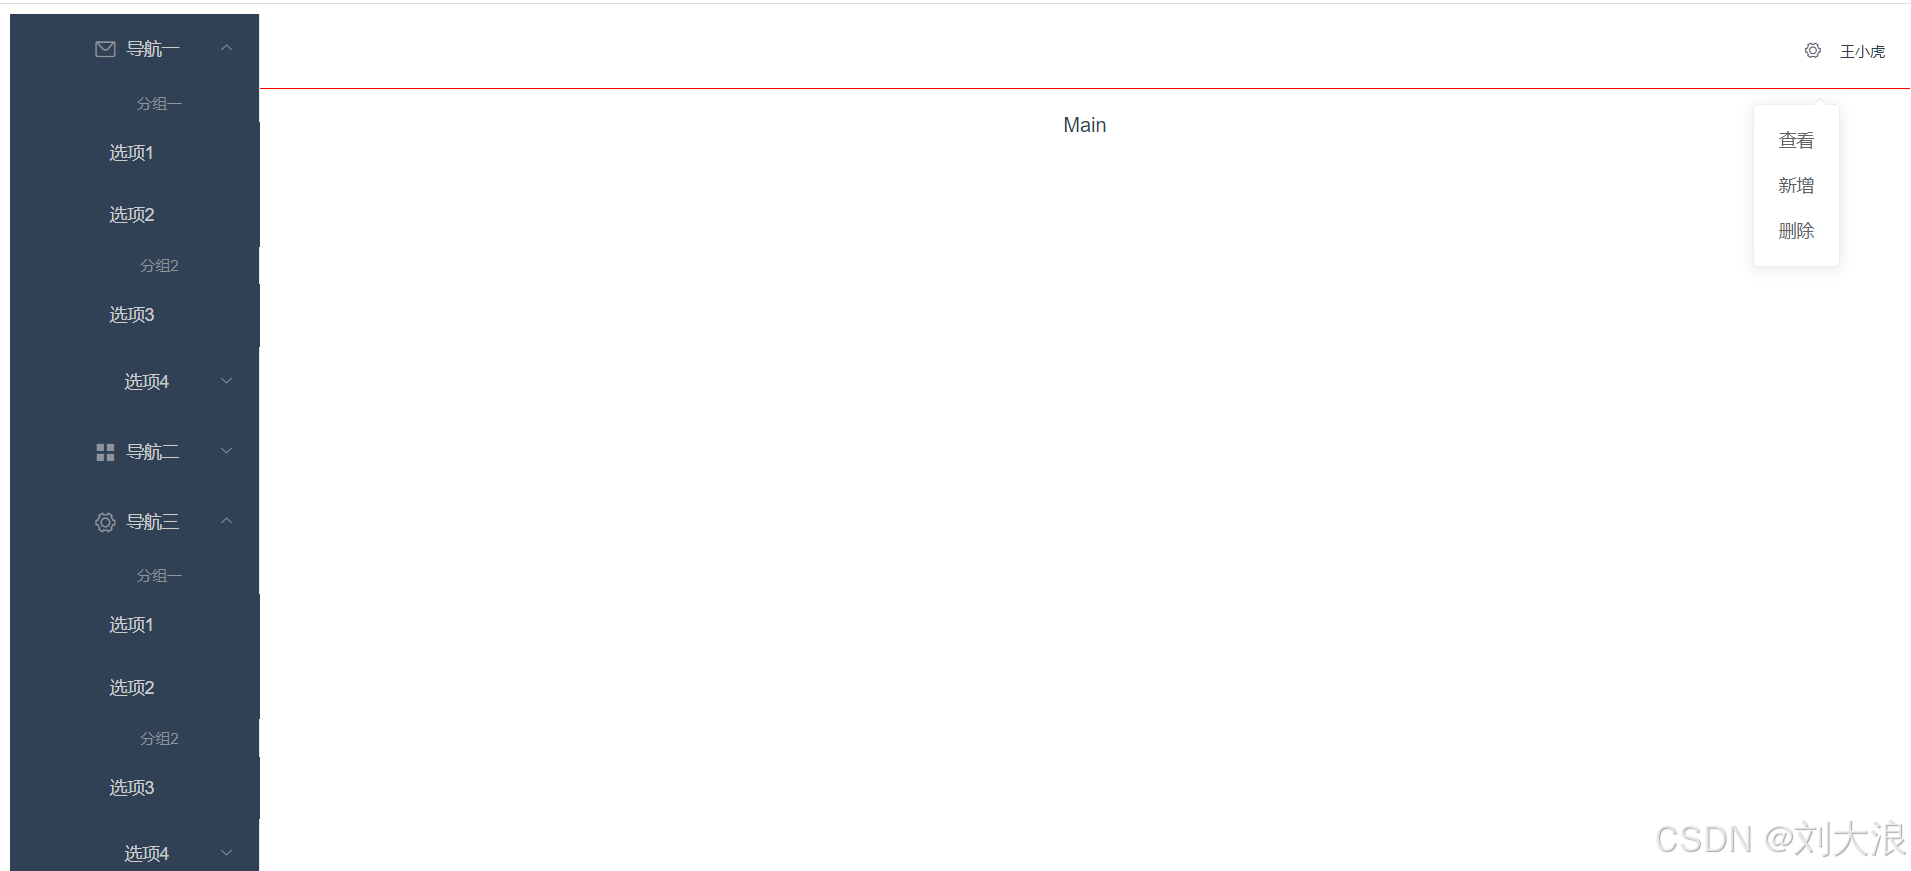
Task: Expand 选项4 chevron under 导航一
Action: 227,381
